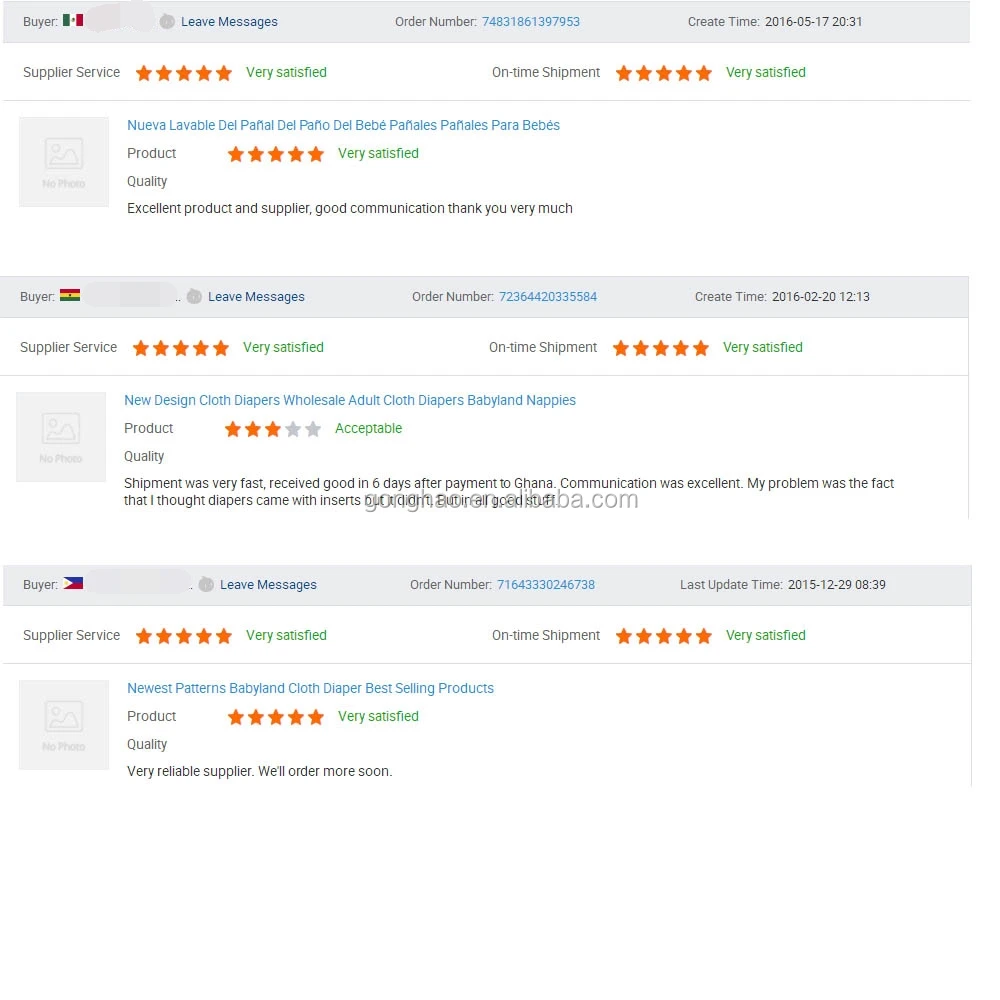Open order number 74831861397953

click(x=531, y=22)
